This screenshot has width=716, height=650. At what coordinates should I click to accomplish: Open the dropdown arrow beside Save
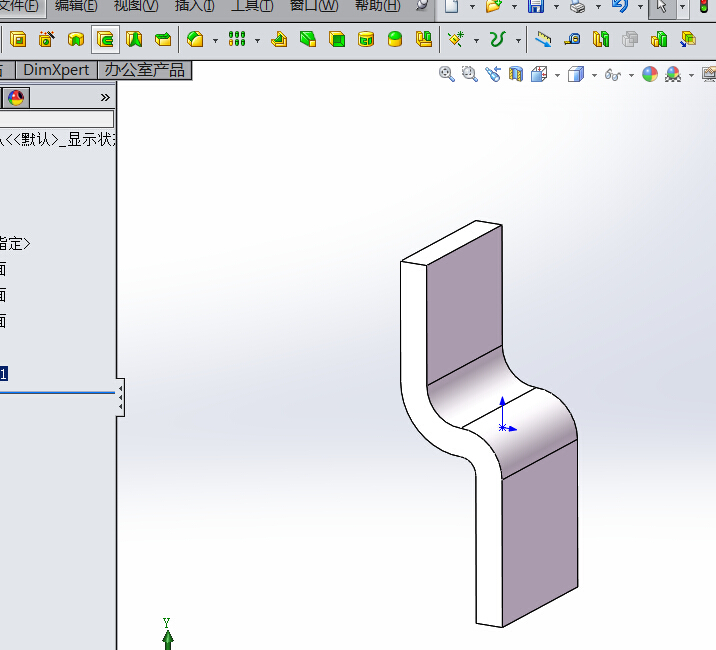tap(557, 7)
